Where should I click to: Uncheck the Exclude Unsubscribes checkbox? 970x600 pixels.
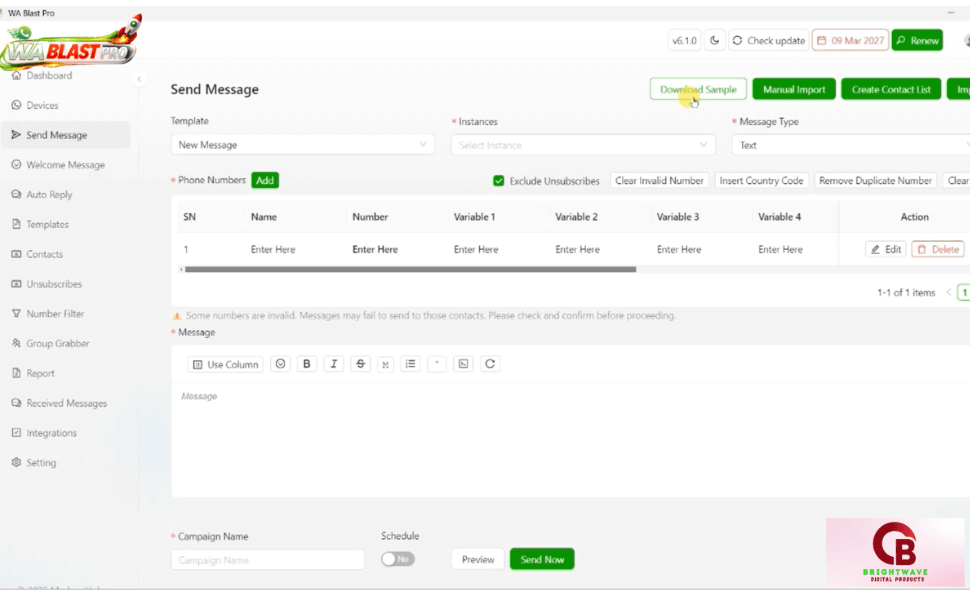tap(499, 181)
